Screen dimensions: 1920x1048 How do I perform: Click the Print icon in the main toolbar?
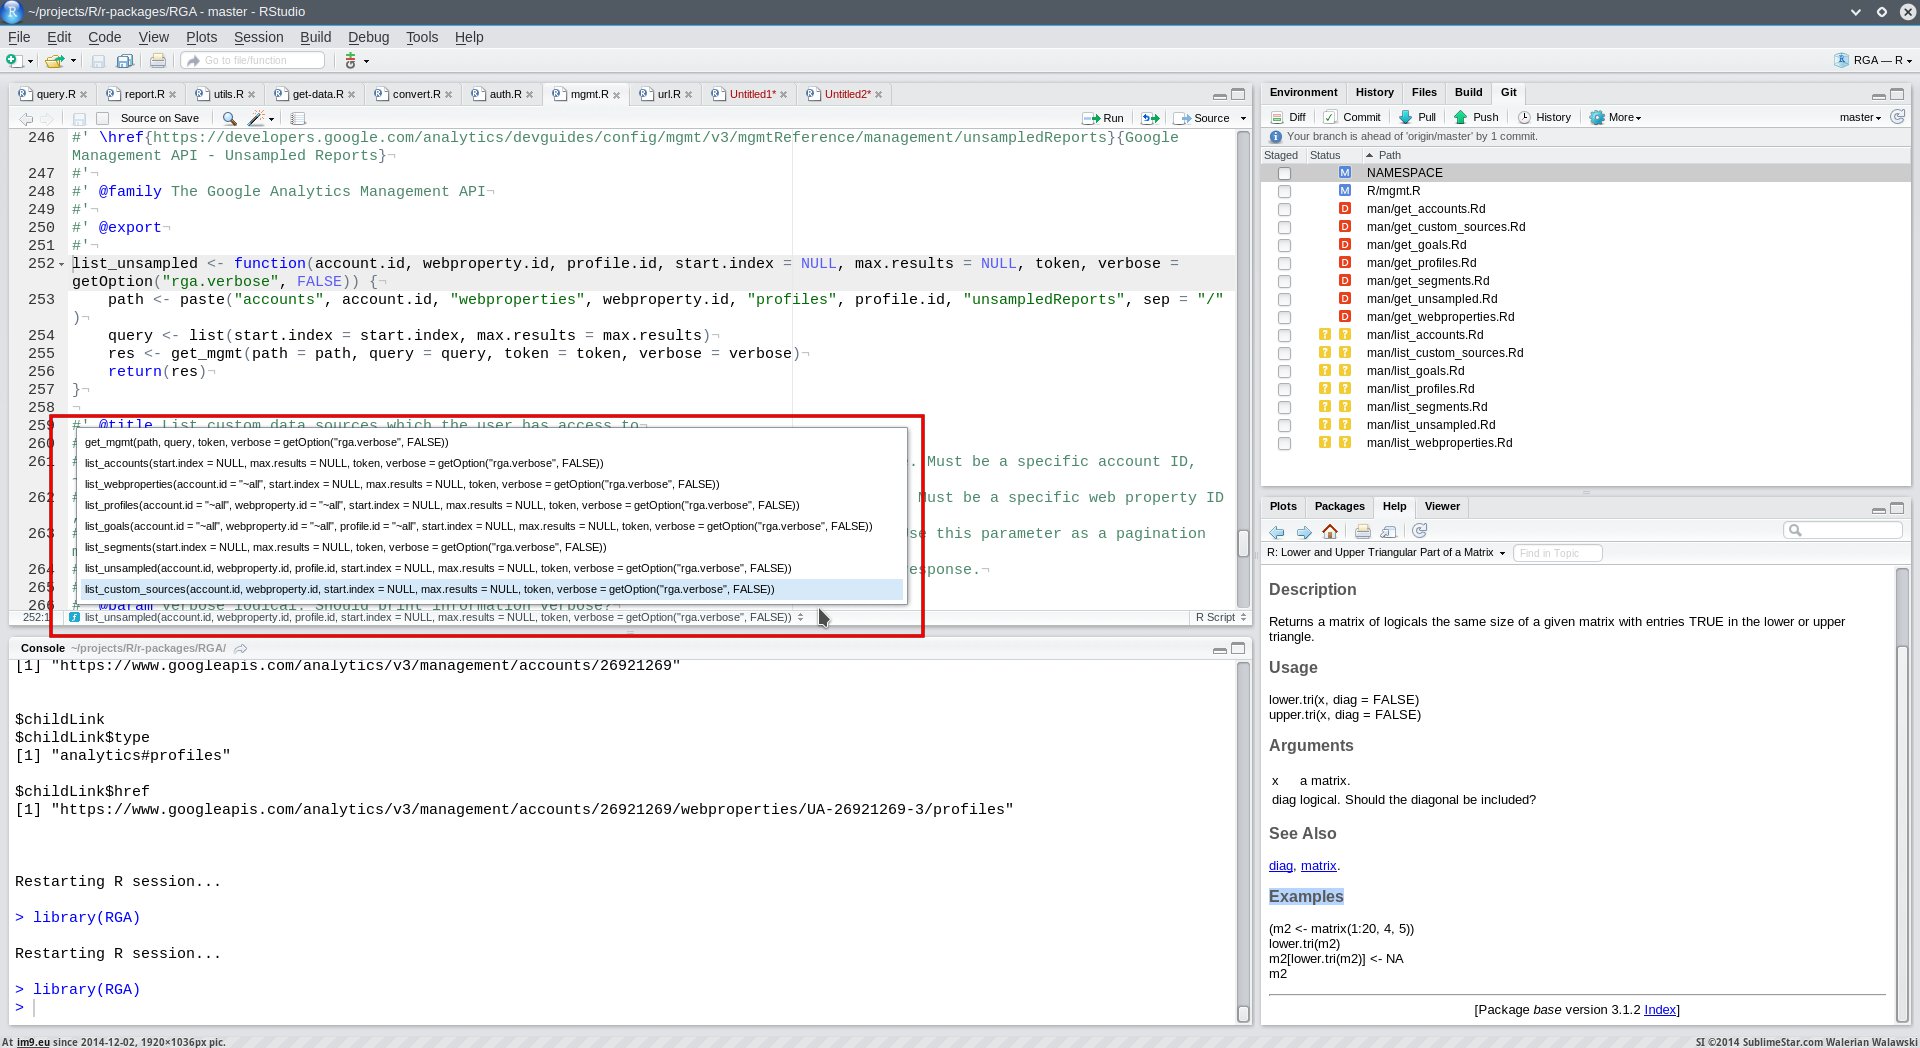pos(158,61)
